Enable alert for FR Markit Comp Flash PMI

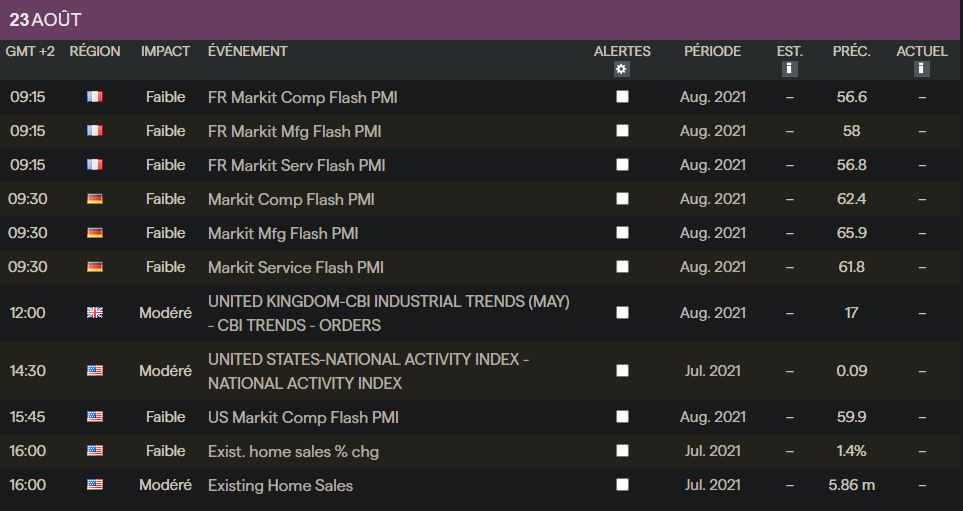(623, 97)
